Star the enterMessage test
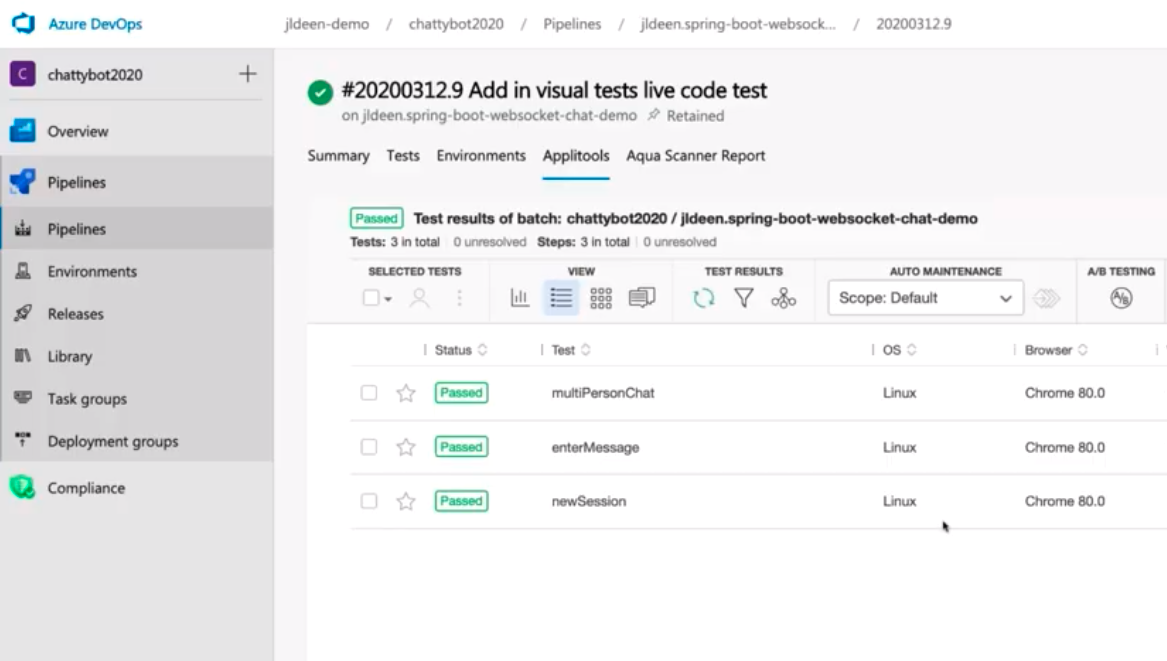The width and height of the screenshot is (1167, 661). click(x=405, y=447)
